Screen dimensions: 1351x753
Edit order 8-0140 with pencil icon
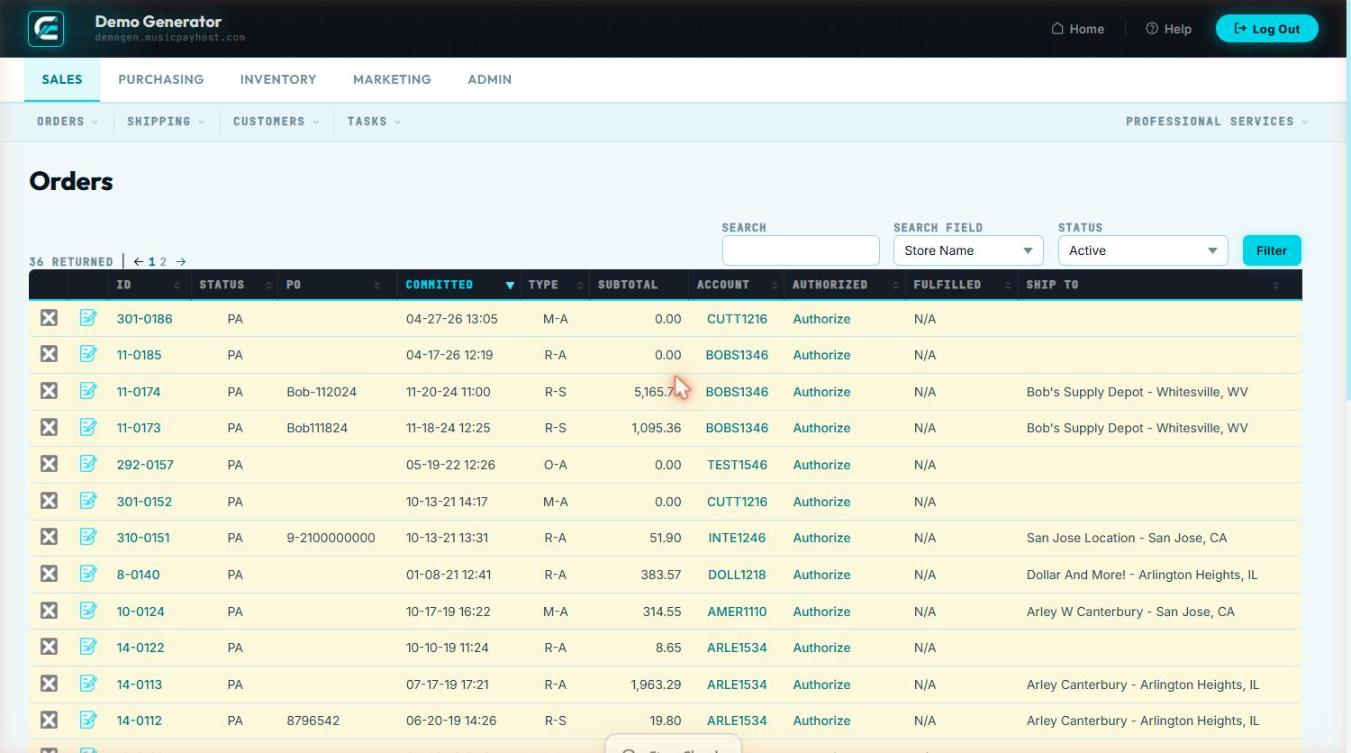pos(88,574)
